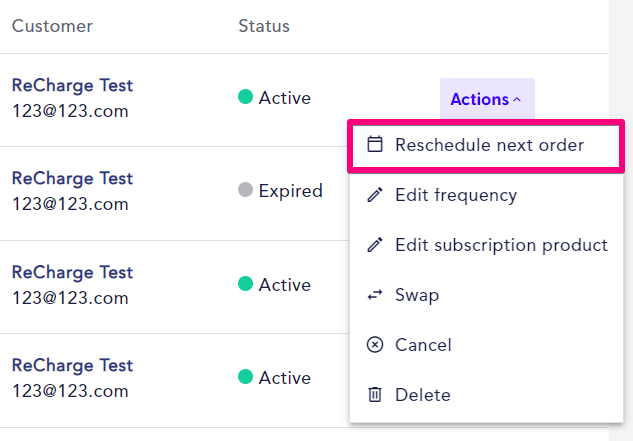633x441 pixels.
Task: Select Edit subscription product option
Action: [486, 245]
